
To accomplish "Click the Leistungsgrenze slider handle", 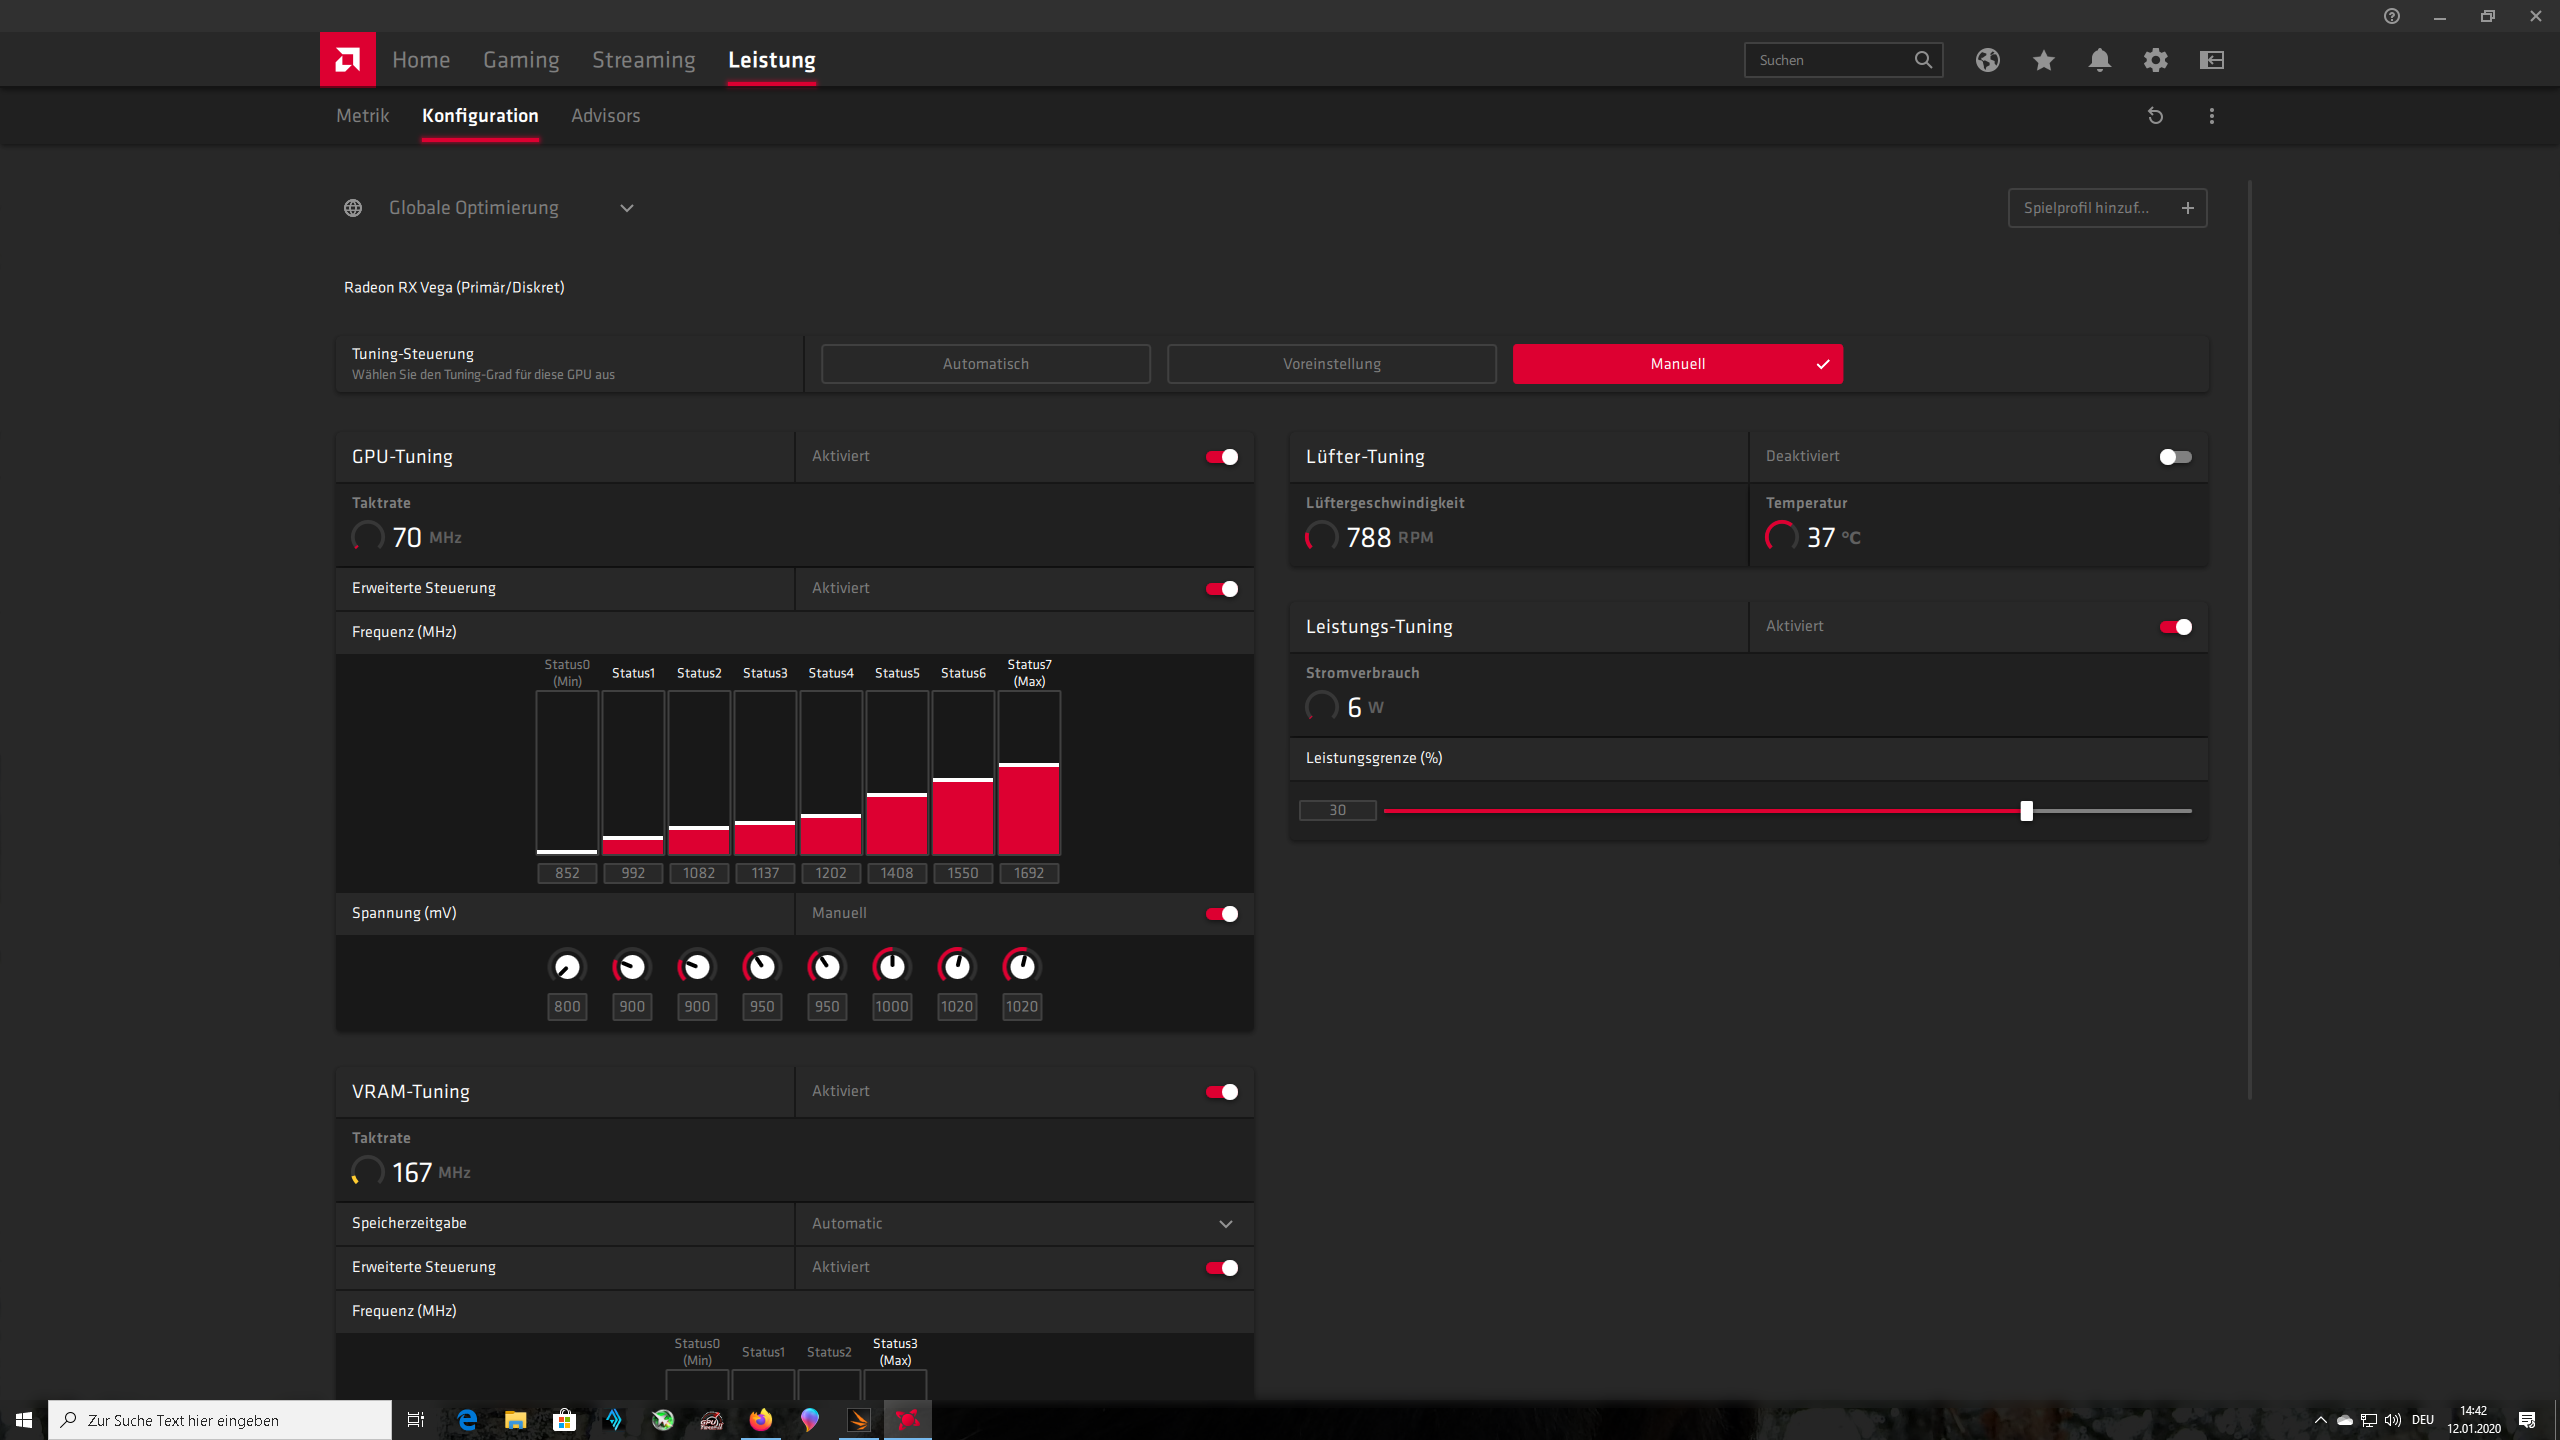I will [2026, 811].
